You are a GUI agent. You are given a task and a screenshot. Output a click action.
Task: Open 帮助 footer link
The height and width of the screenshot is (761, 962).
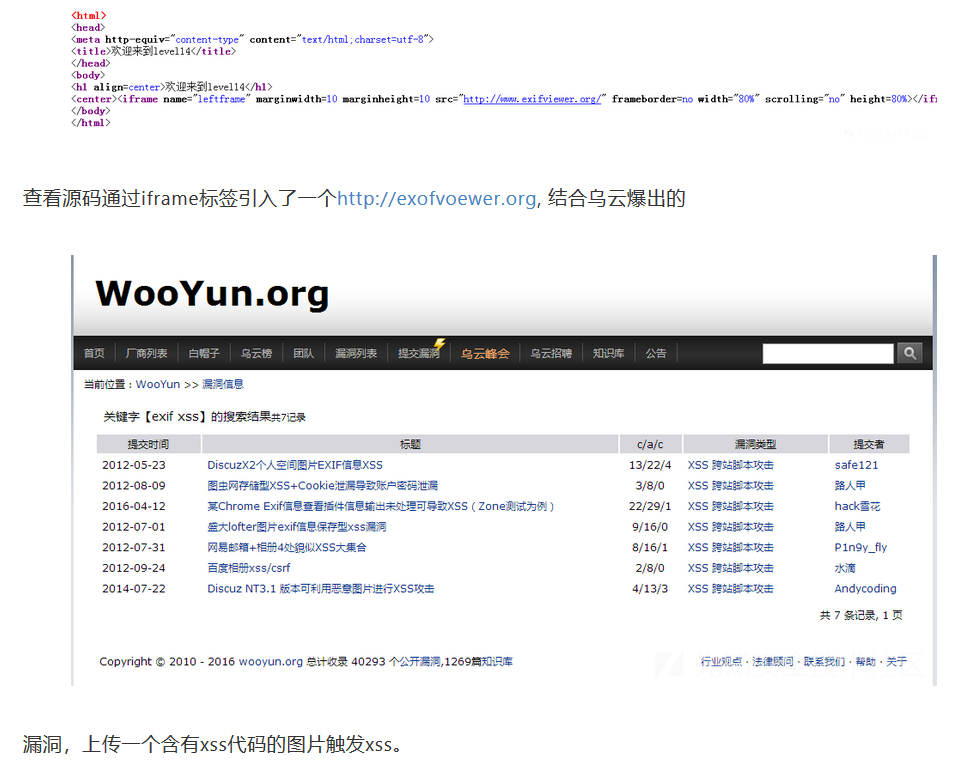coord(866,662)
